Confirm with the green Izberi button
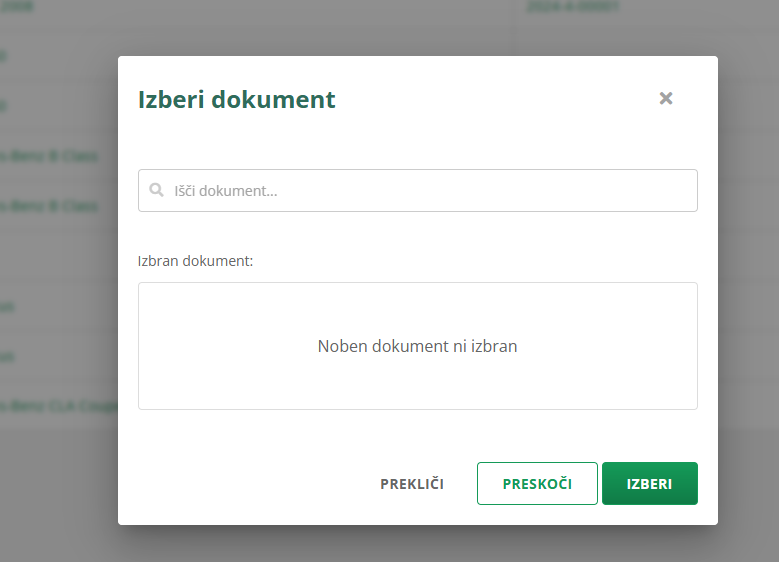This screenshot has height=562, width=779. (649, 483)
